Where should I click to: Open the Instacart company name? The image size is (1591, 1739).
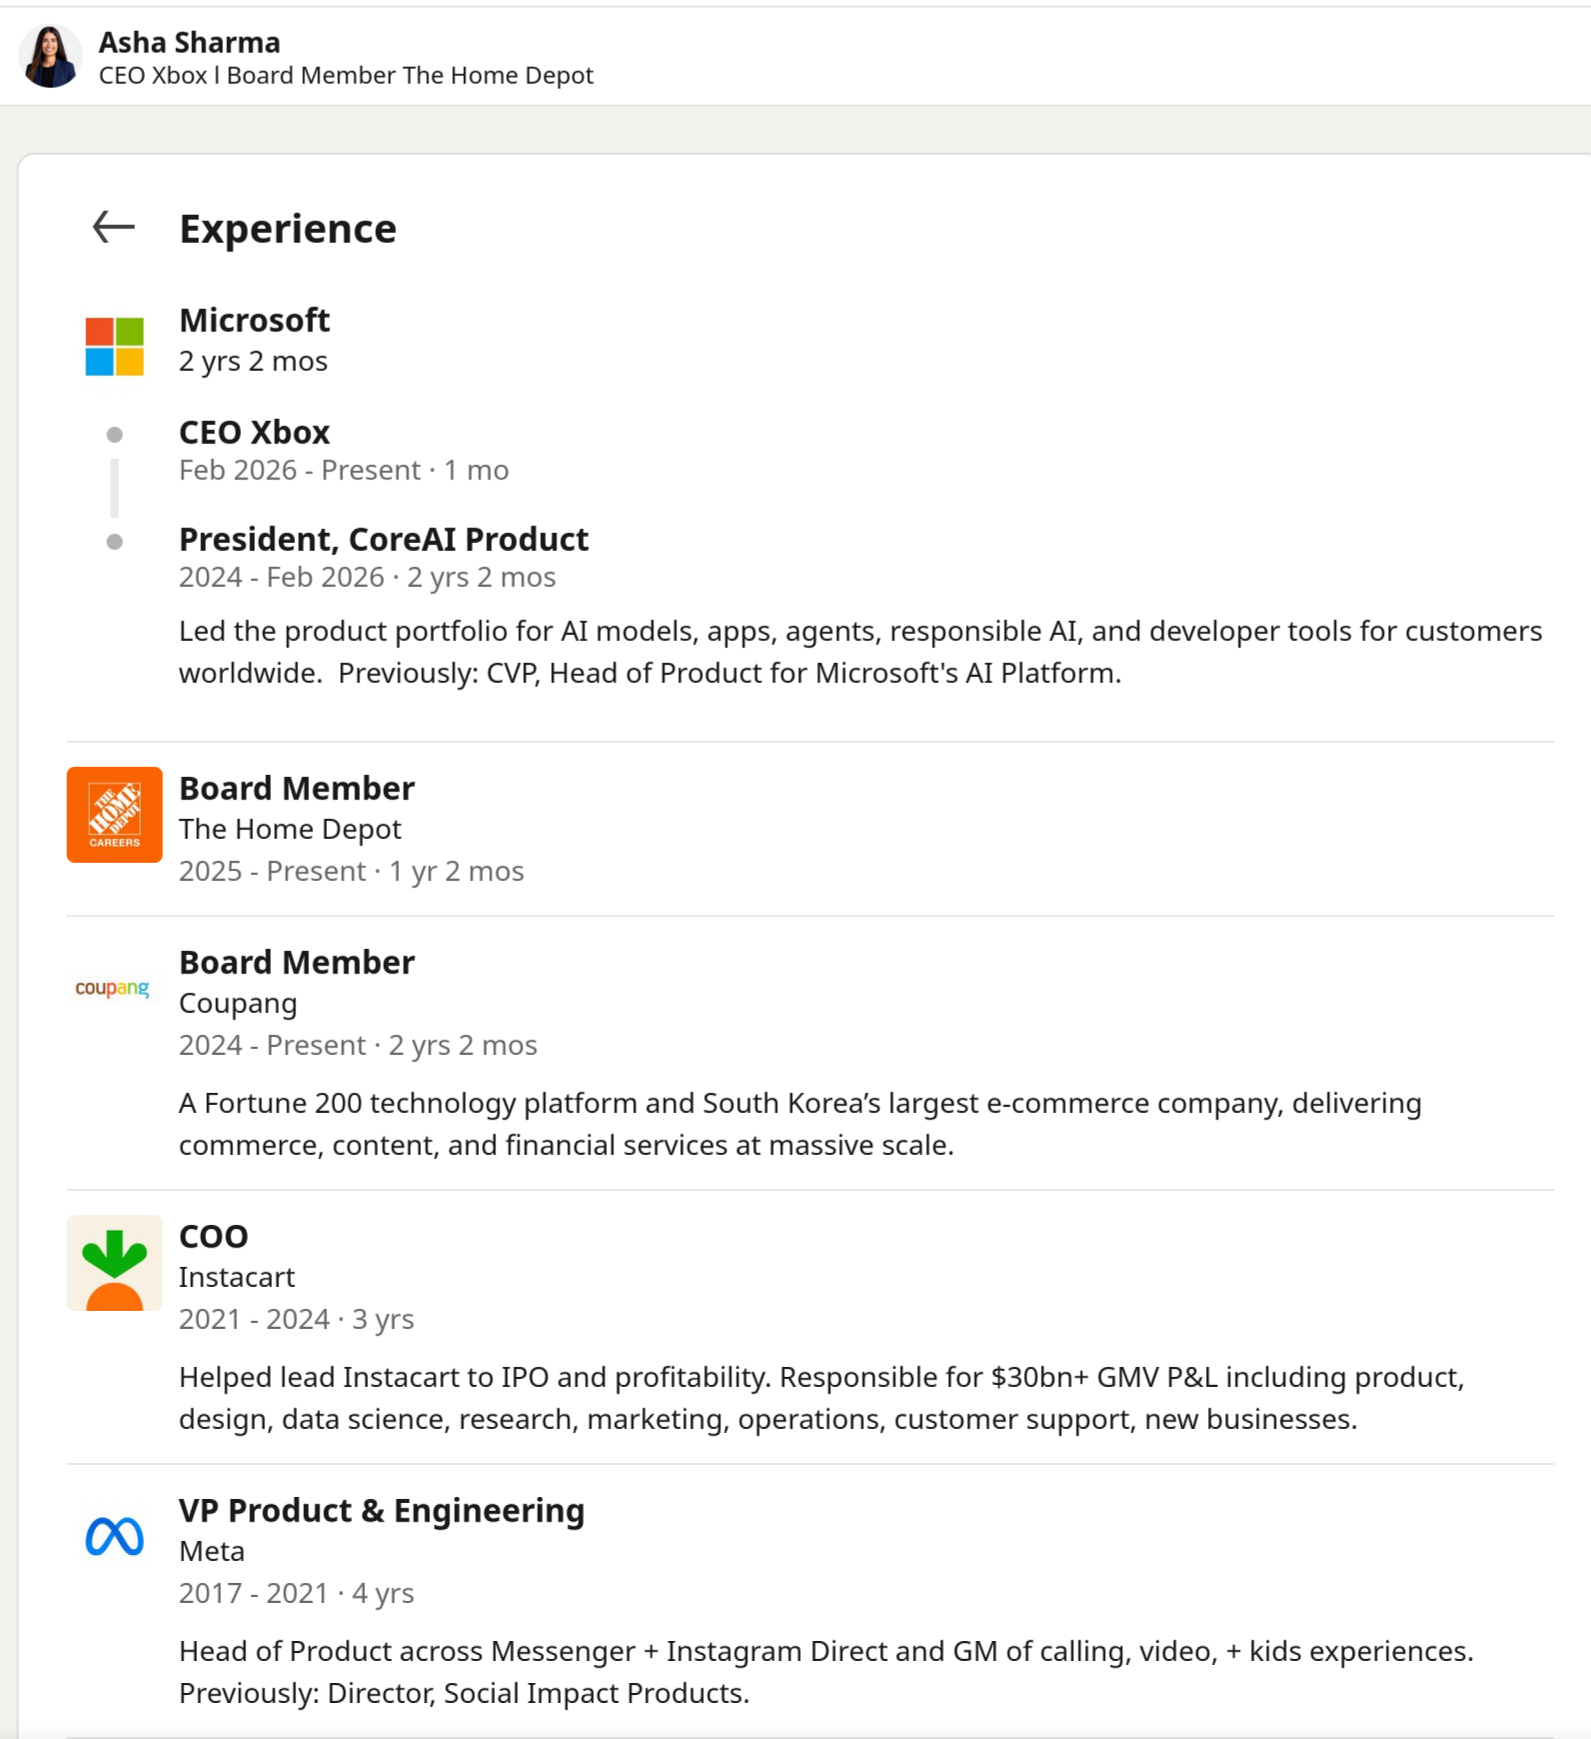237,1277
